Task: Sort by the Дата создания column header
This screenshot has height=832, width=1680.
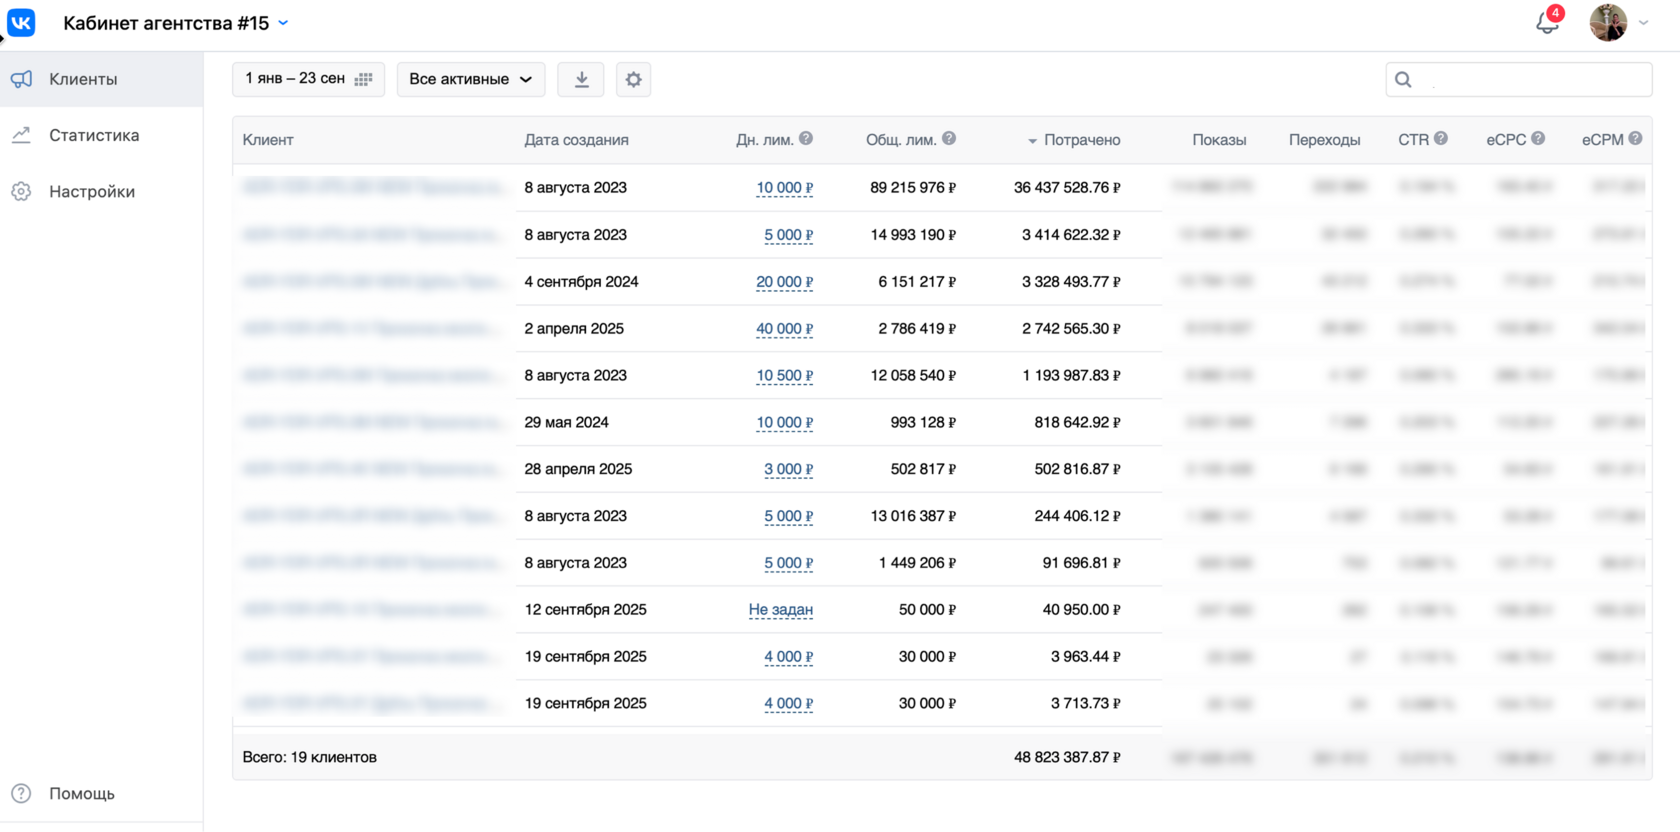Action: [576, 140]
